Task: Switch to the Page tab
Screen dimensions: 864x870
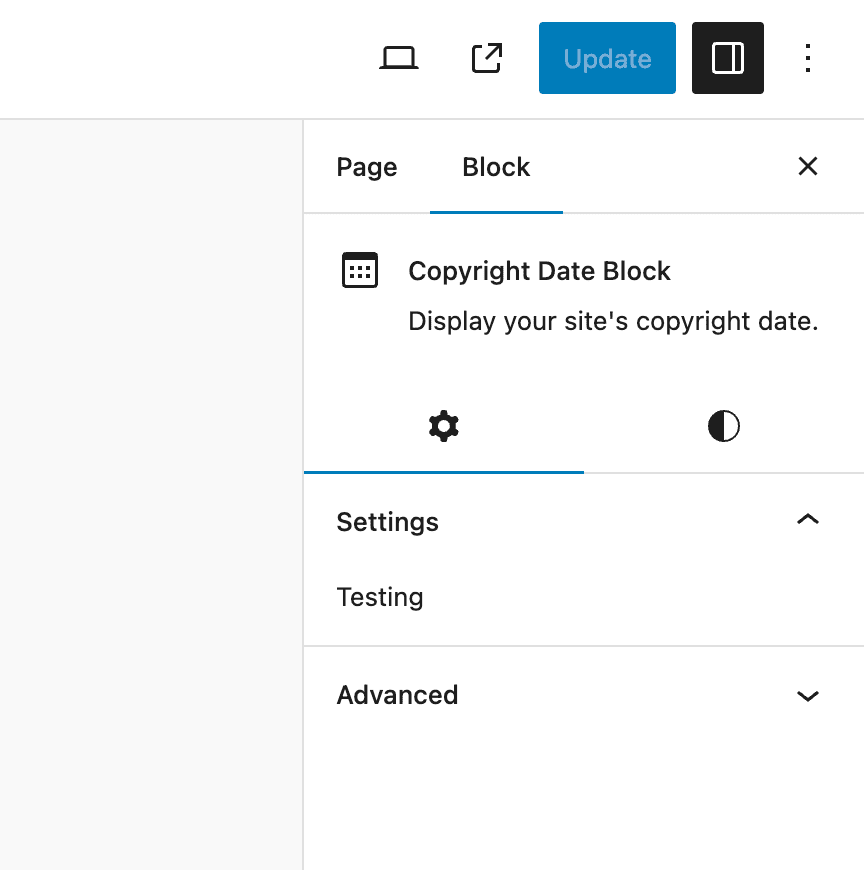Action: (366, 166)
